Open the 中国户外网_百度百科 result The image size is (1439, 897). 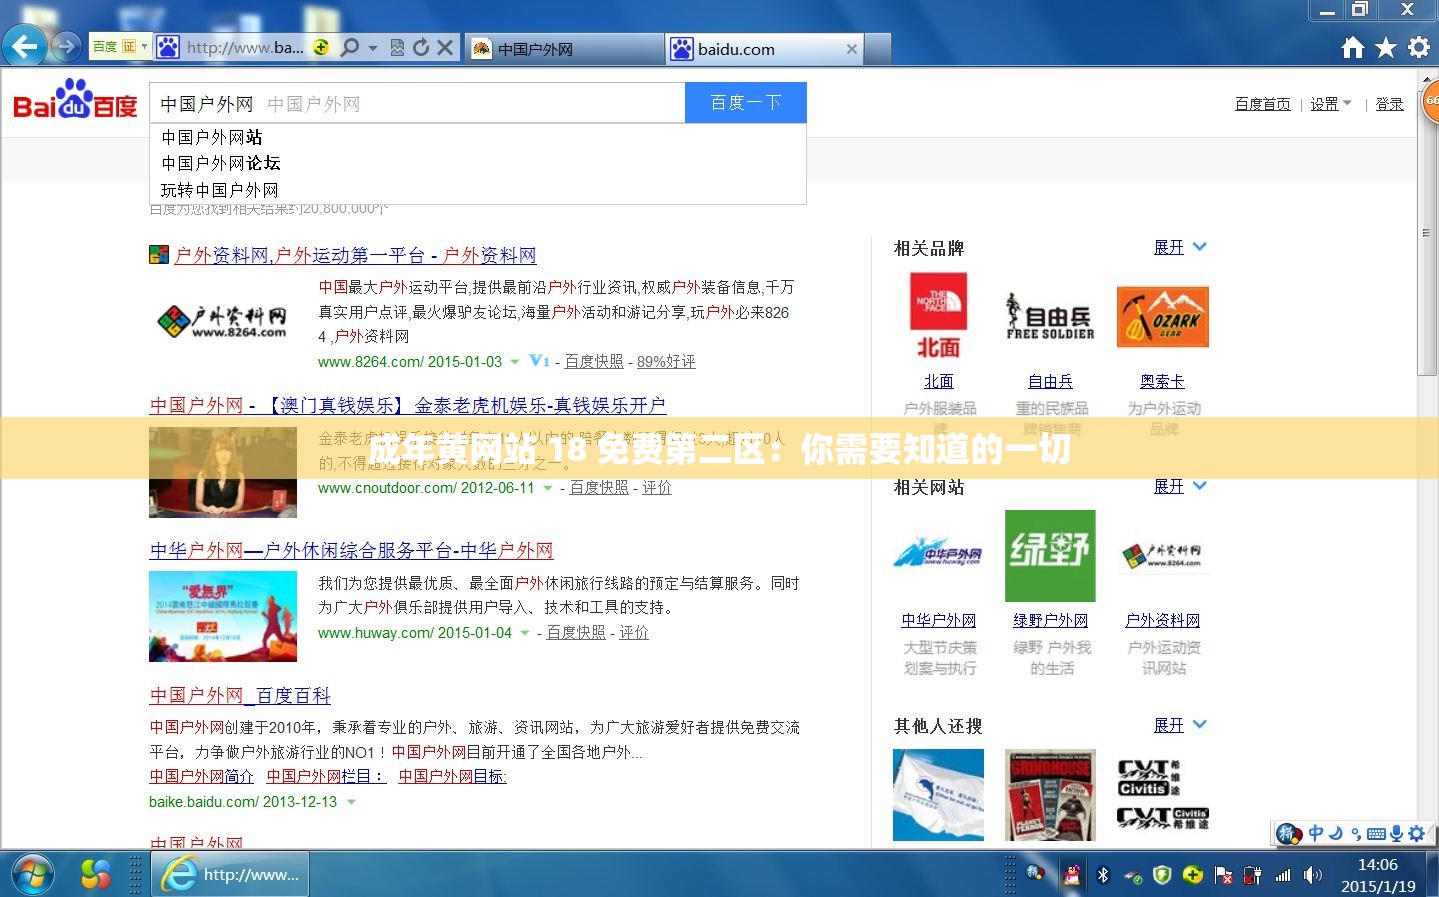[x=240, y=696]
